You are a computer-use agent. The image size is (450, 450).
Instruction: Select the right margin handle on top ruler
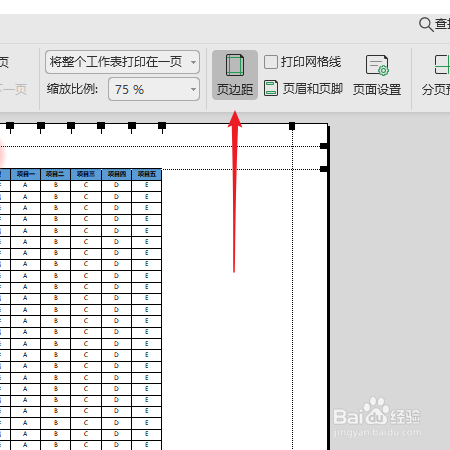click(x=292, y=126)
